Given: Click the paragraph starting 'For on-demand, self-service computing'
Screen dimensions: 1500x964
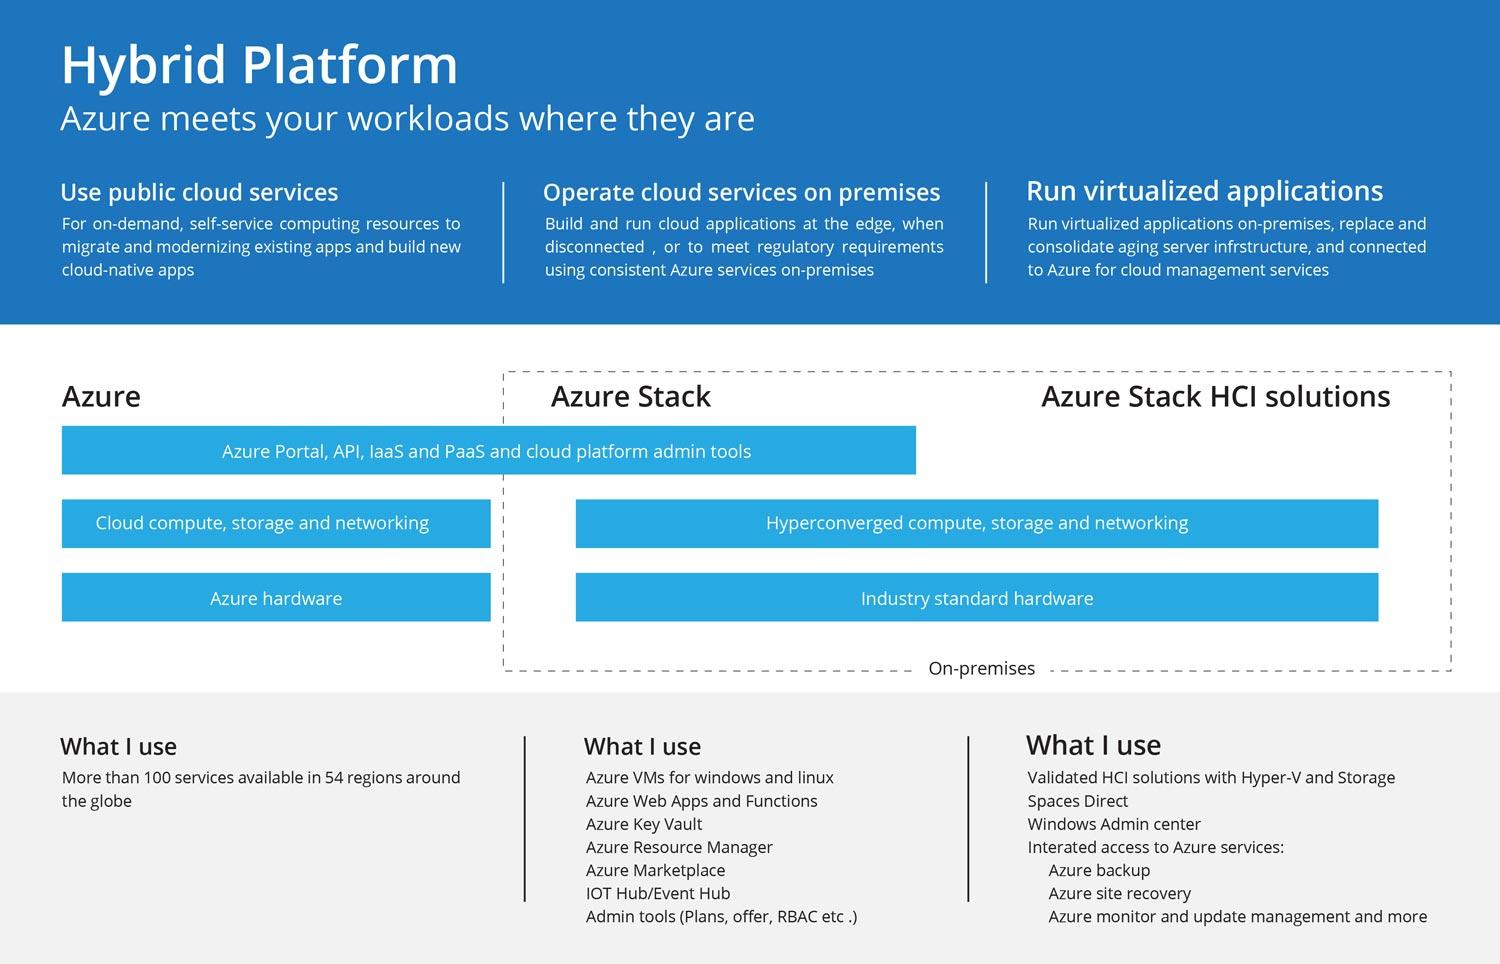Looking at the screenshot, I should [x=261, y=247].
